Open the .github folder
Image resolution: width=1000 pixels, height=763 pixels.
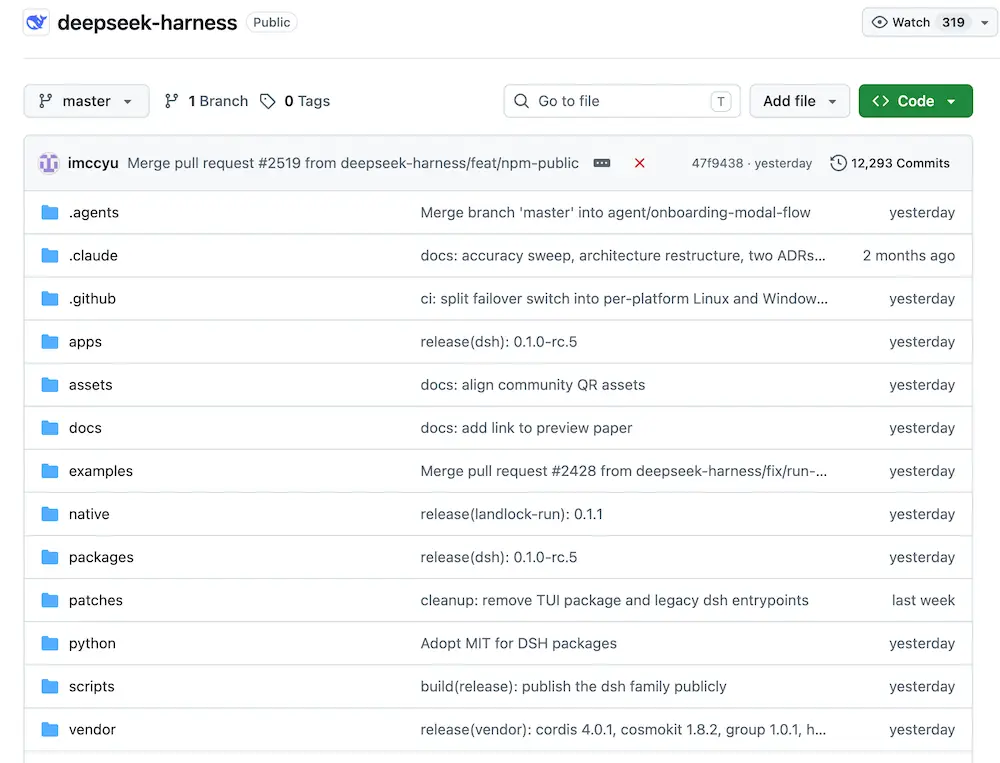tap(92, 299)
